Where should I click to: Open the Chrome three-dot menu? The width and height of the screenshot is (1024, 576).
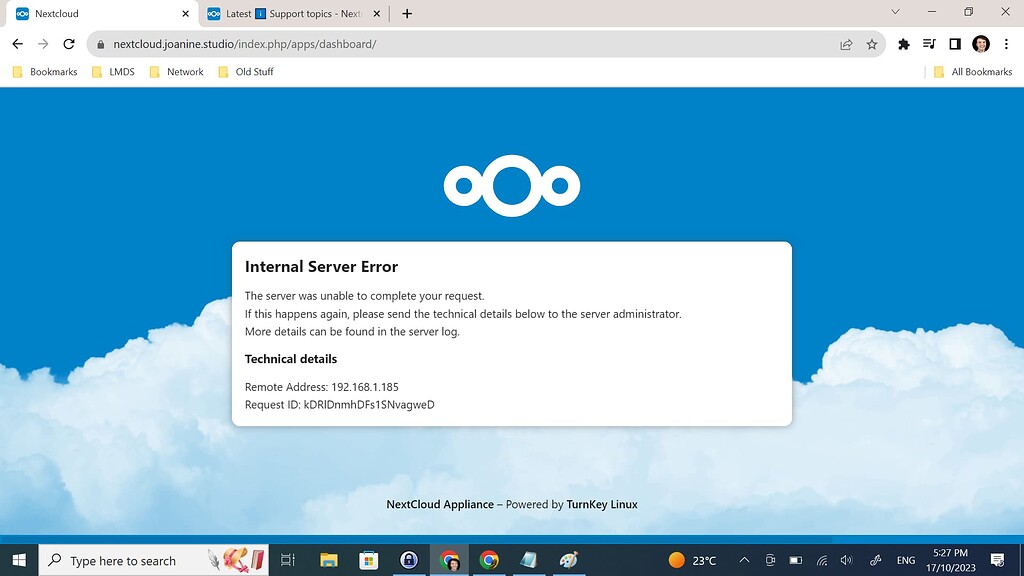[x=1006, y=44]
